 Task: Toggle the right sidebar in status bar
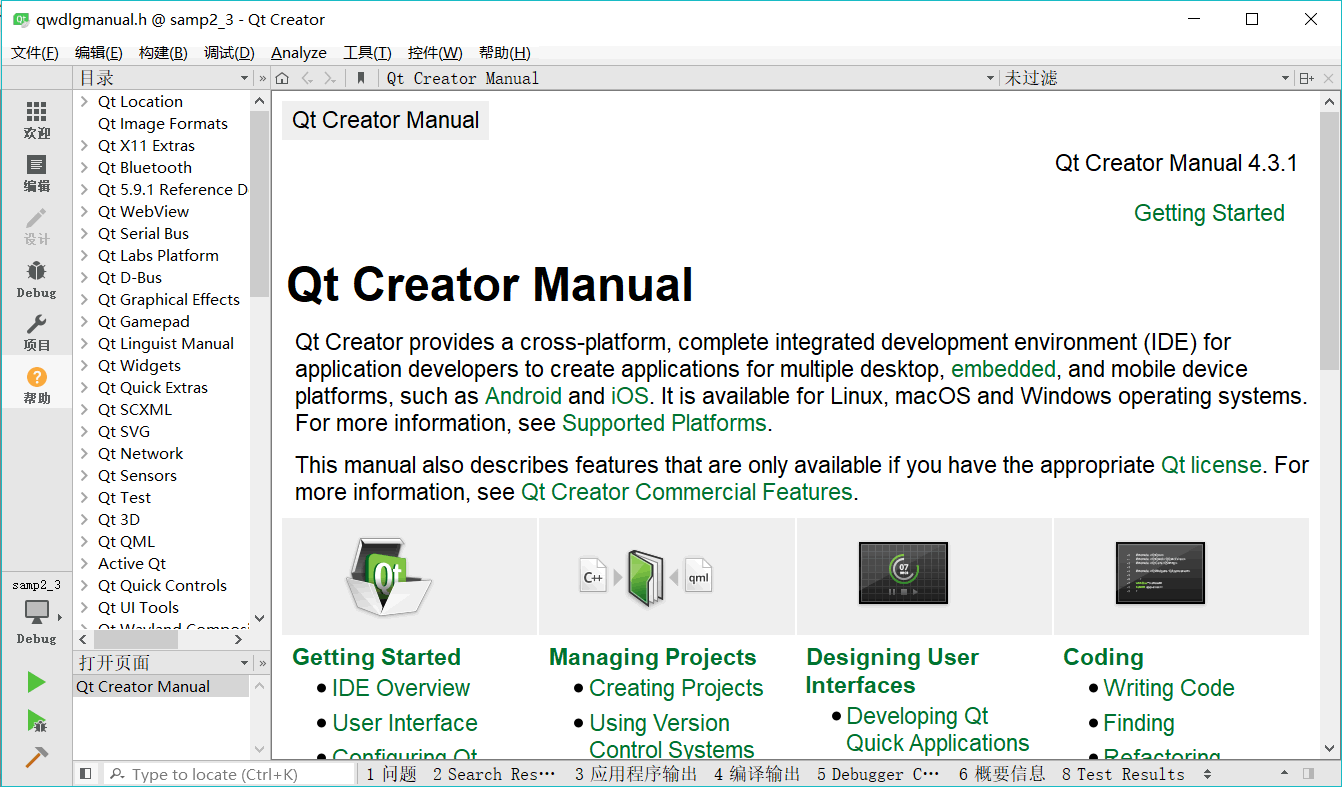tap(1308, 774)
